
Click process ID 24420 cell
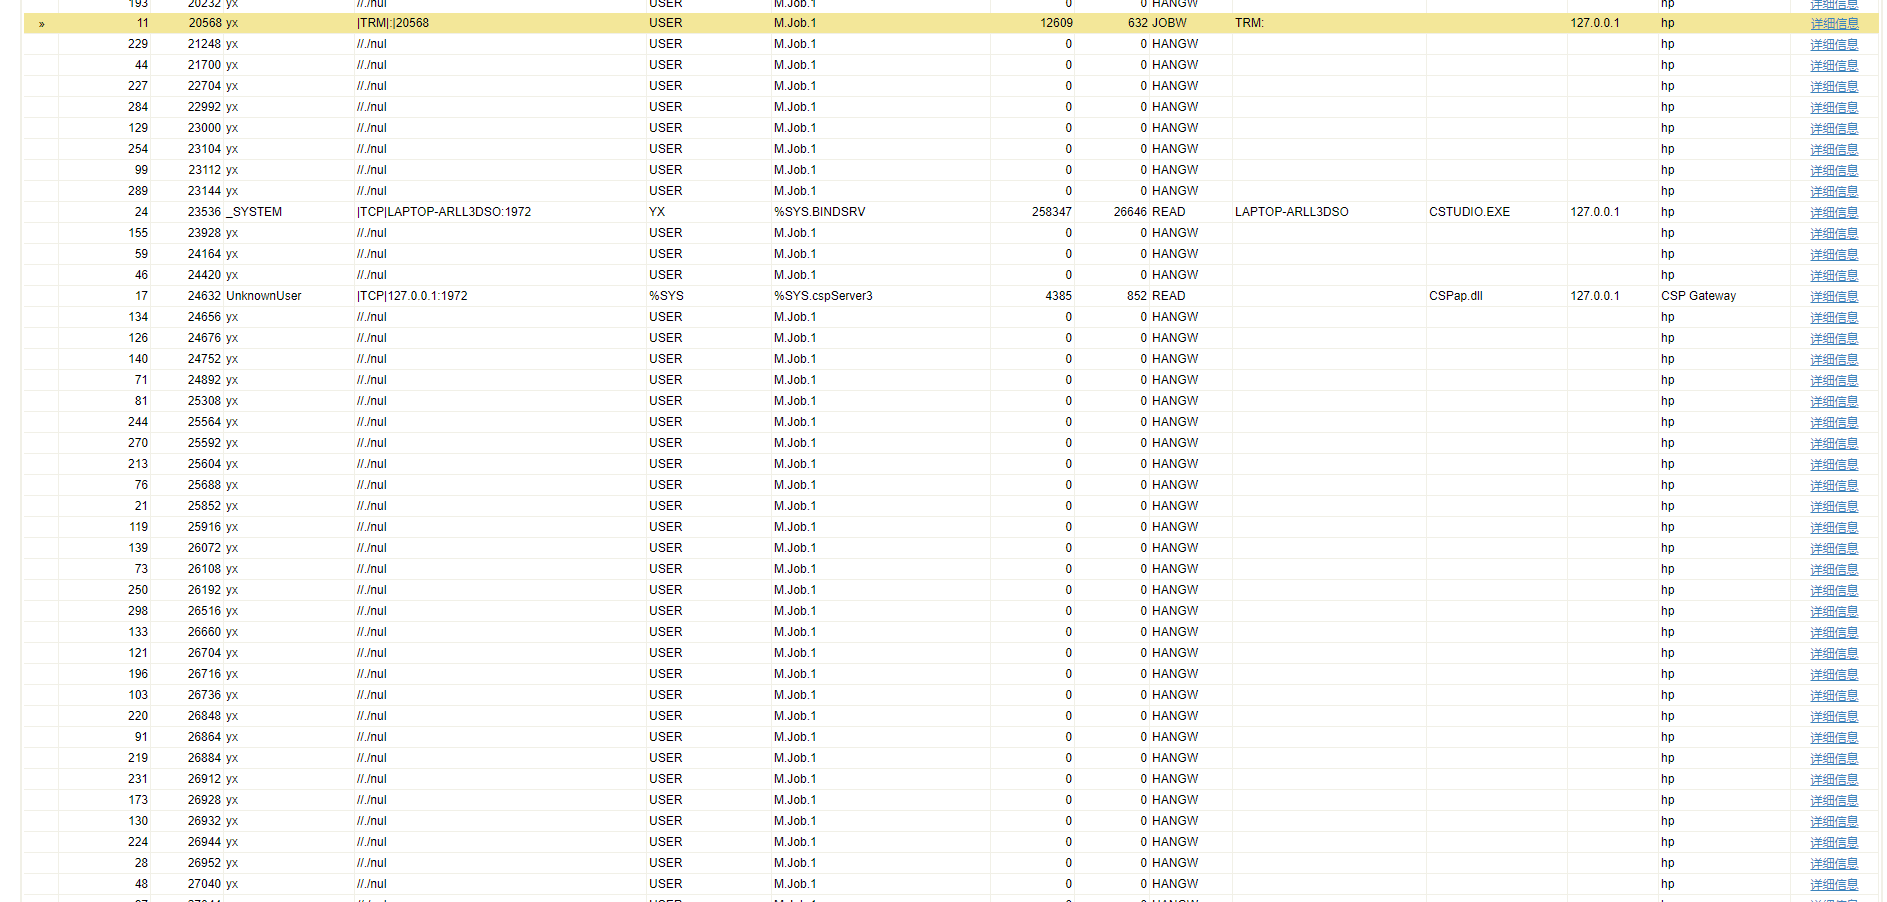point(204,275)
